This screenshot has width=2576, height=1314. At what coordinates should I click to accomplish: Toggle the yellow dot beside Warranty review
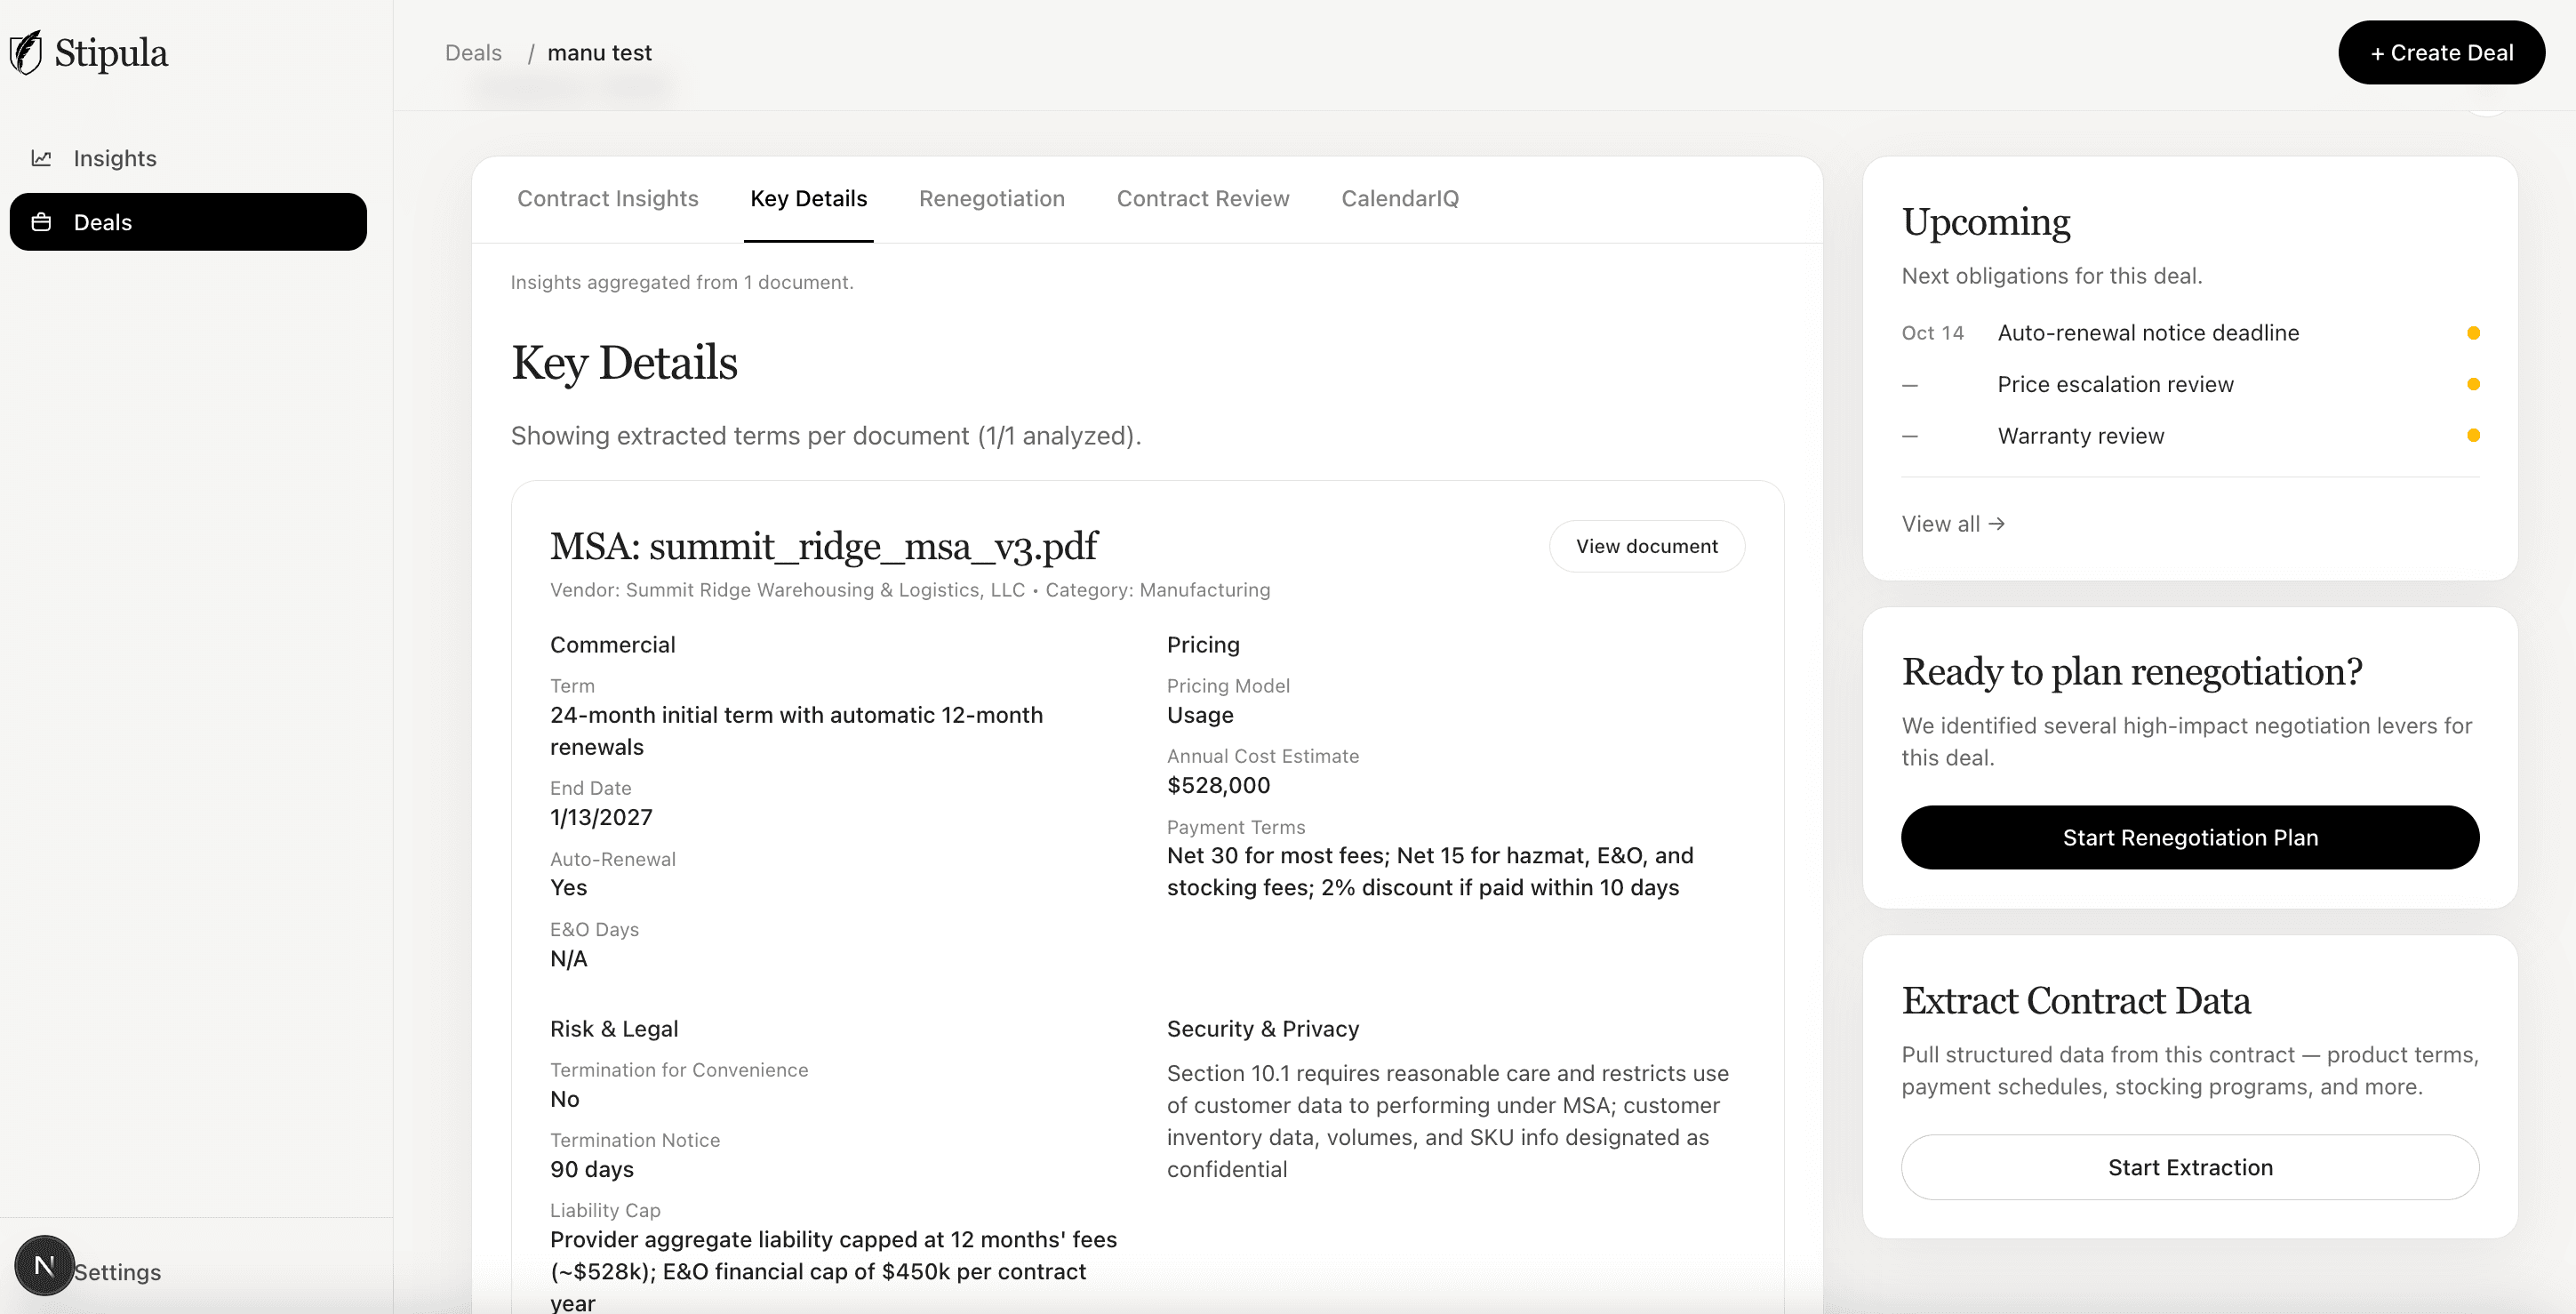pos(2473,435)
